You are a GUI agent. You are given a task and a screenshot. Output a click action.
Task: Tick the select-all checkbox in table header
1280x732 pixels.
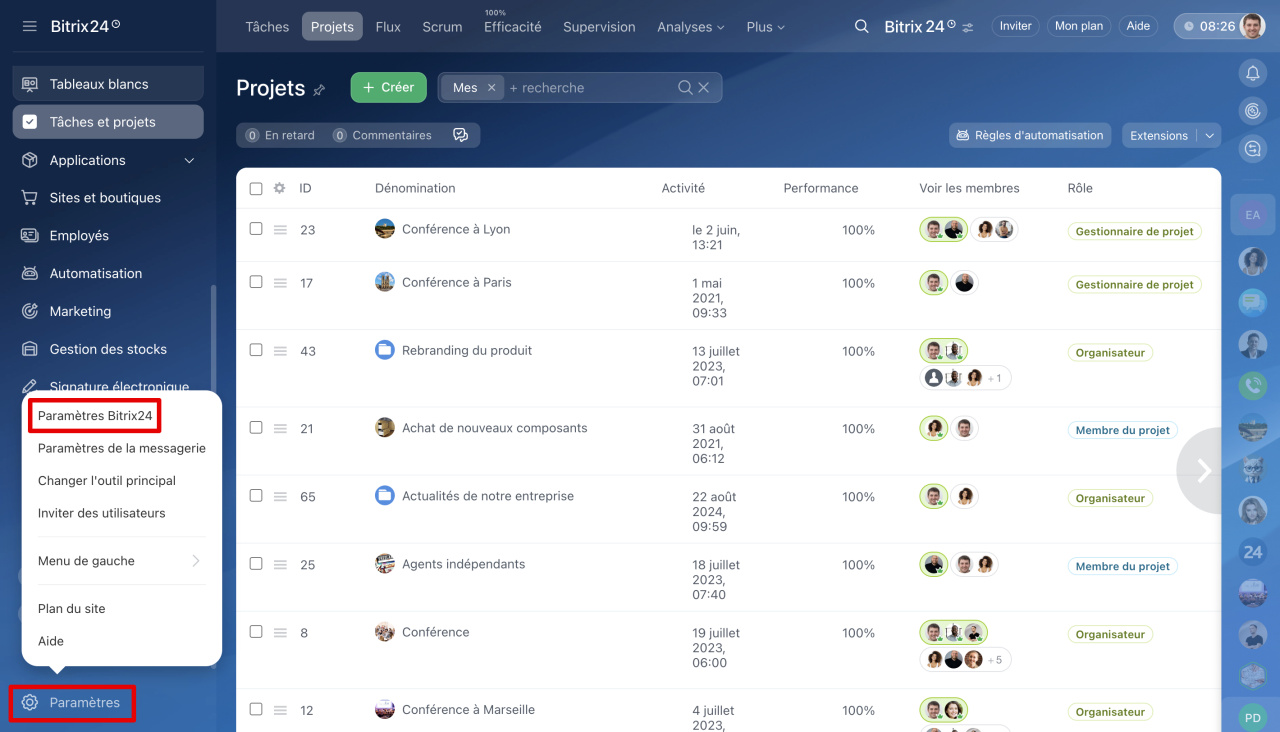(x=256, y=188)
